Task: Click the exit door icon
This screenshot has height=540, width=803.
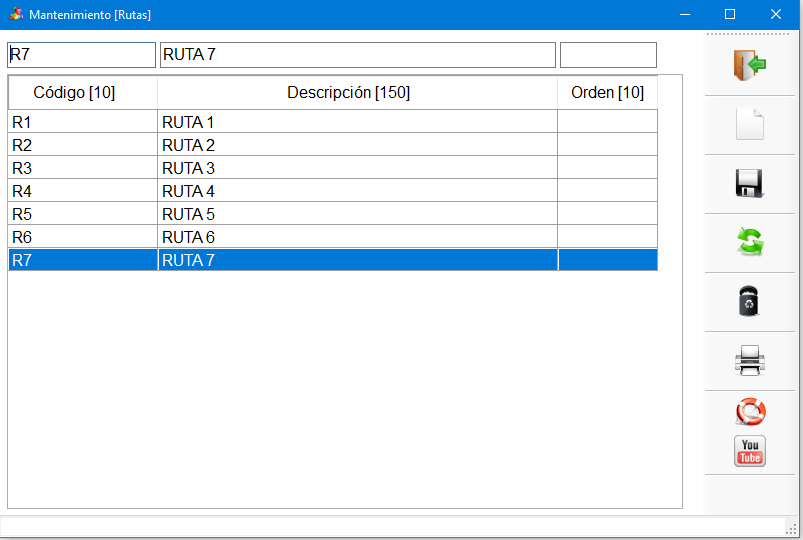Action: click(x=750, y=65)
